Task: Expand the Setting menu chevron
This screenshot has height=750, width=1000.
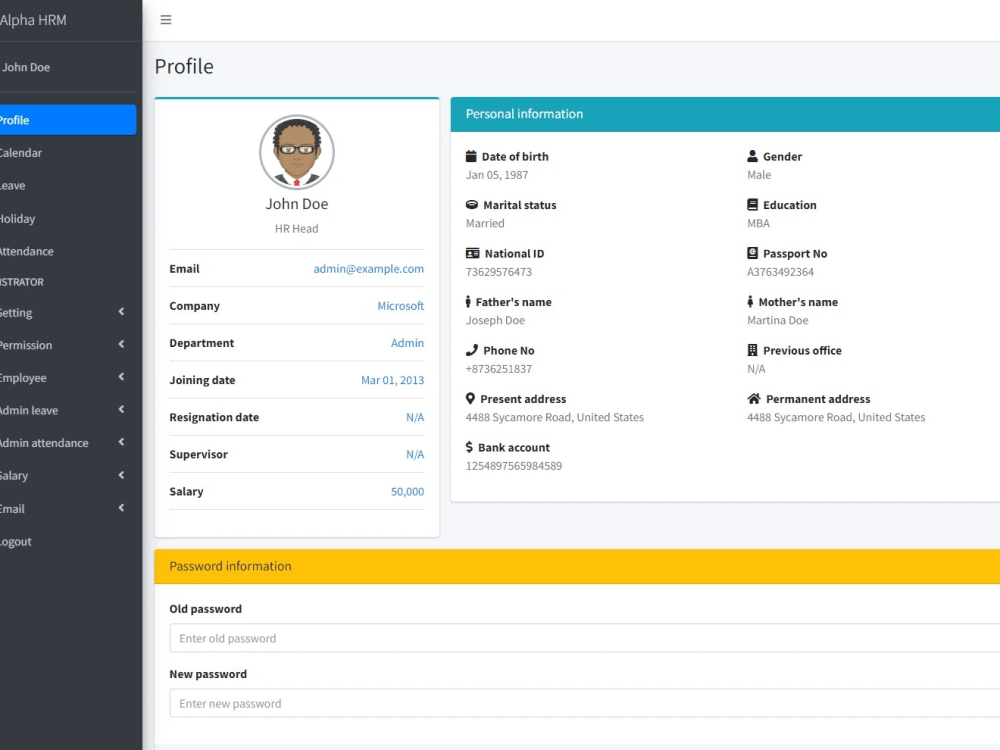Action: pos(121,312)
